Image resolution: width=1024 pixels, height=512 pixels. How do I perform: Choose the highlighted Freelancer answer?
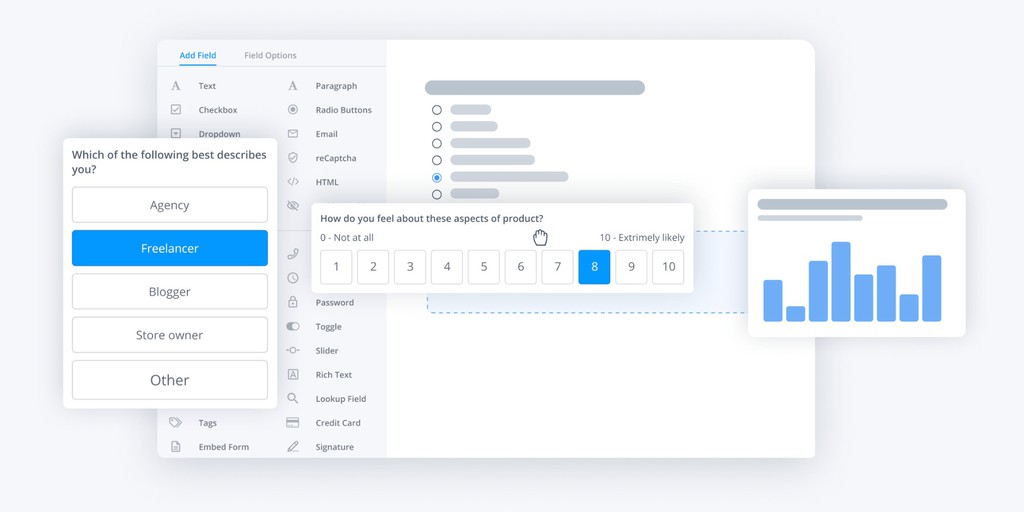tap(170, 248)
